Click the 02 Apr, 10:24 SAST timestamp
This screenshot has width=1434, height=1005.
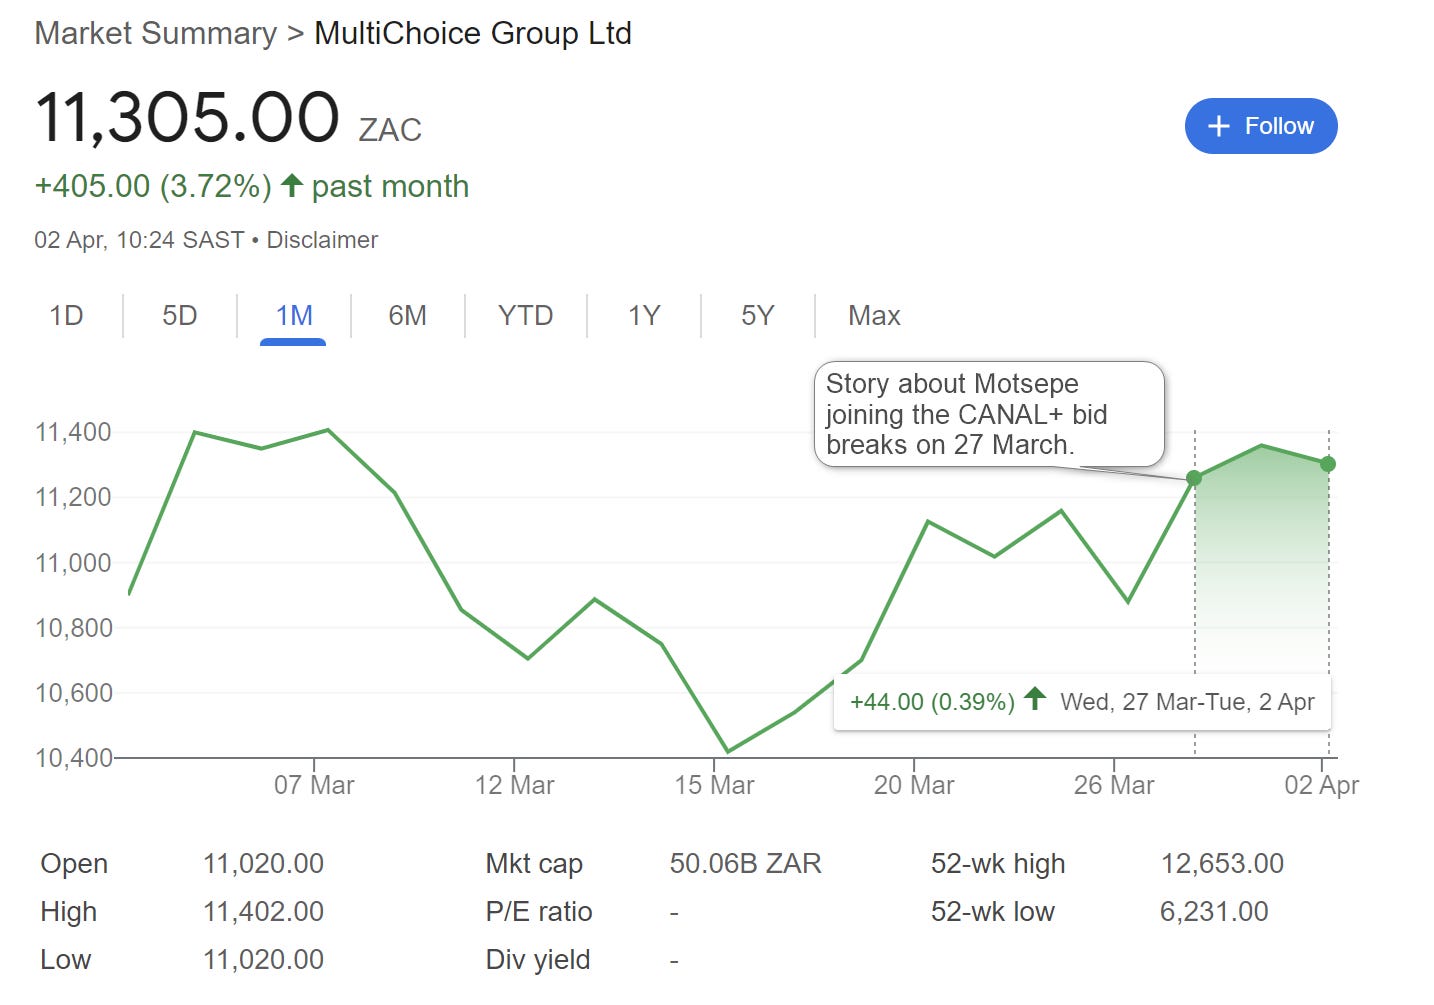(139, 240)
